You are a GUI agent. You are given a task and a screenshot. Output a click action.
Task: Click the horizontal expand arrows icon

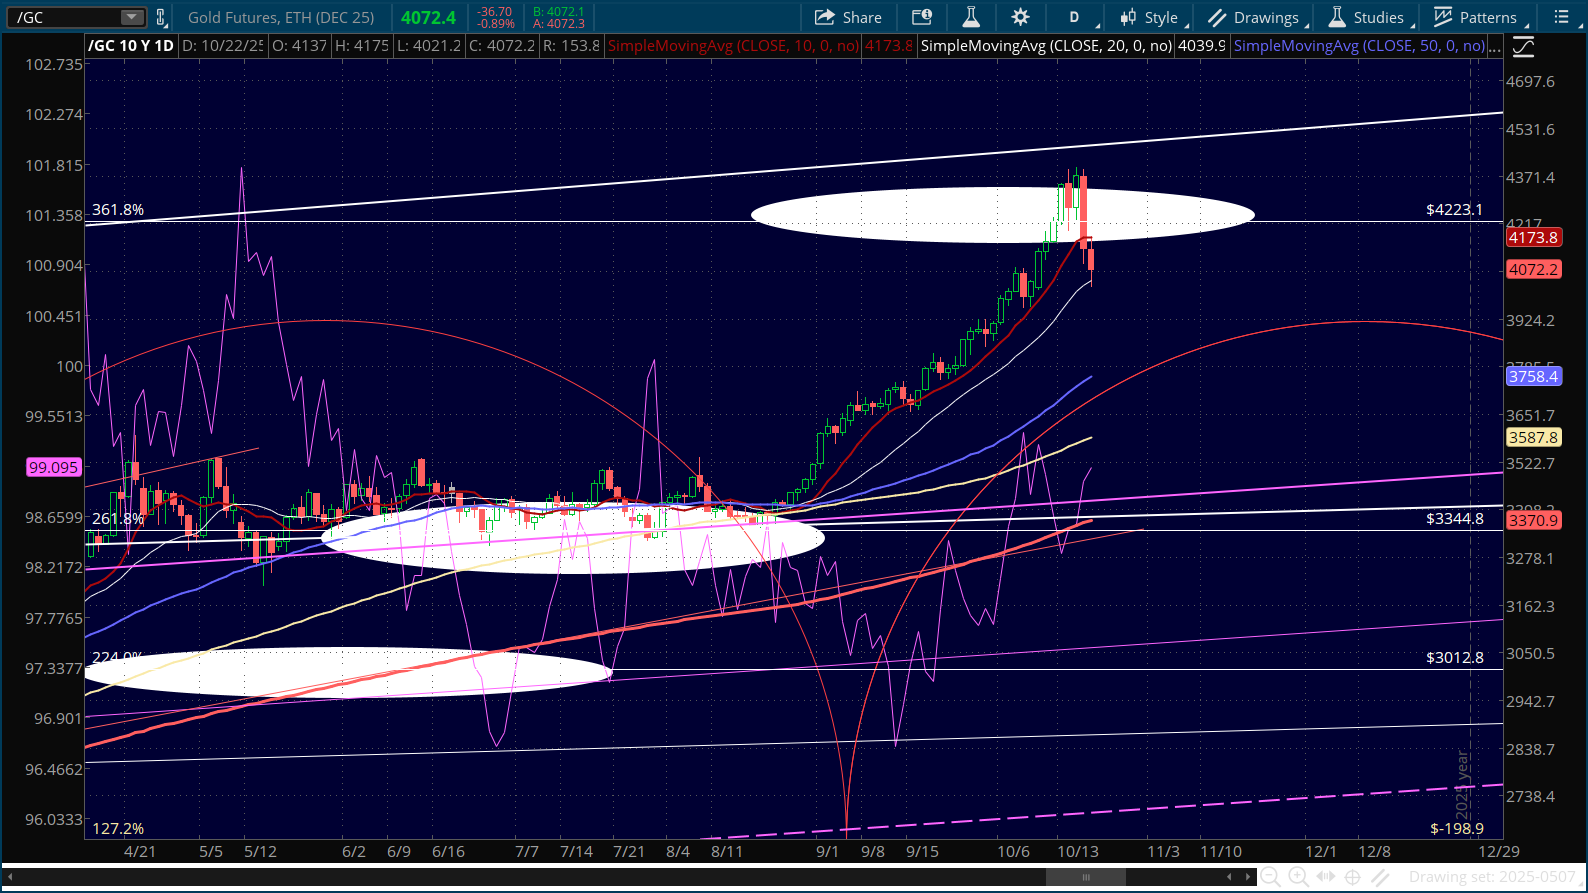[x=1326, y=877]
